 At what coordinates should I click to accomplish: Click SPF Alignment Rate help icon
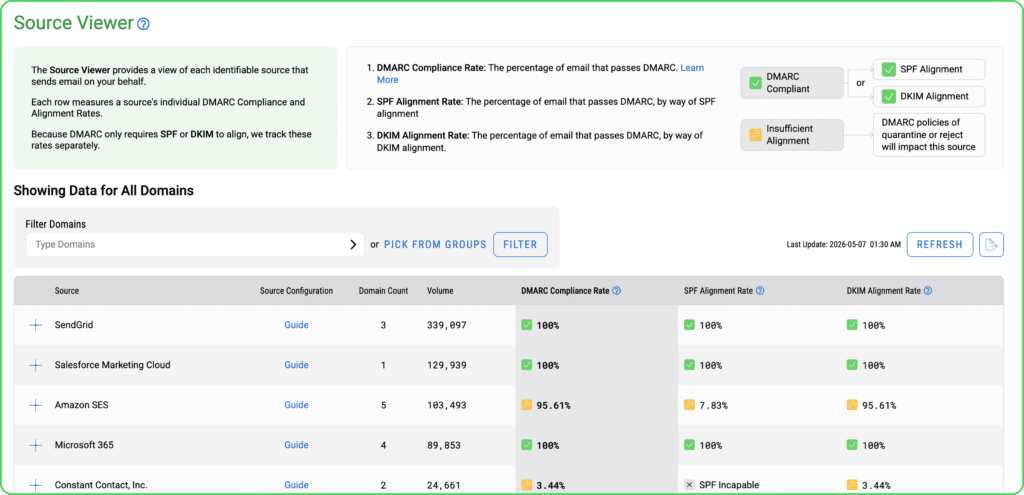[x=760, y=291]
